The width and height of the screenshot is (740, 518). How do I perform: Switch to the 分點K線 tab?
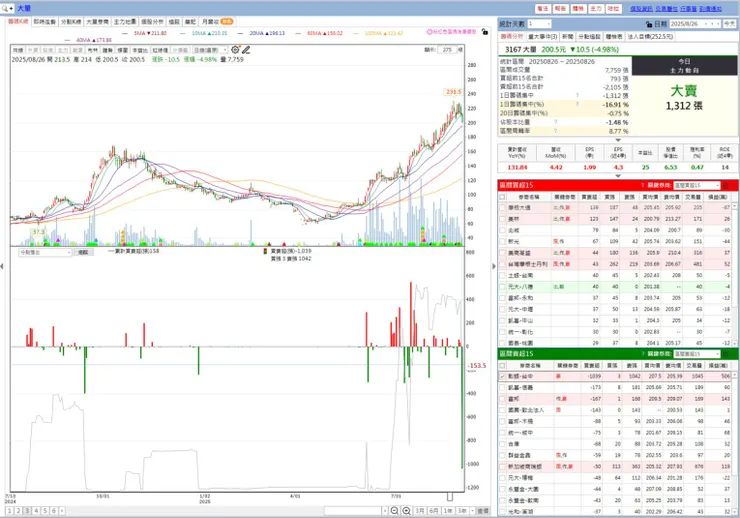point(71,22)
